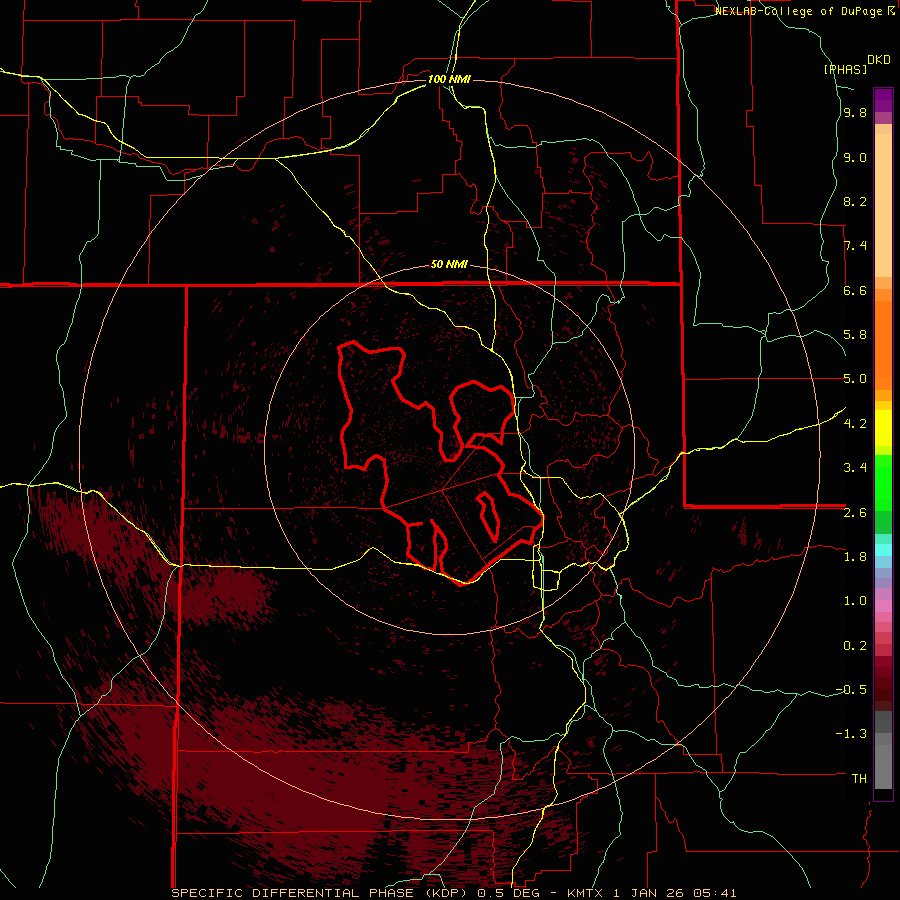Pick the cyan band near 1.8
The width and height of the screenshot is (900, 900).
pyautogui.click(x=883, y=550)
